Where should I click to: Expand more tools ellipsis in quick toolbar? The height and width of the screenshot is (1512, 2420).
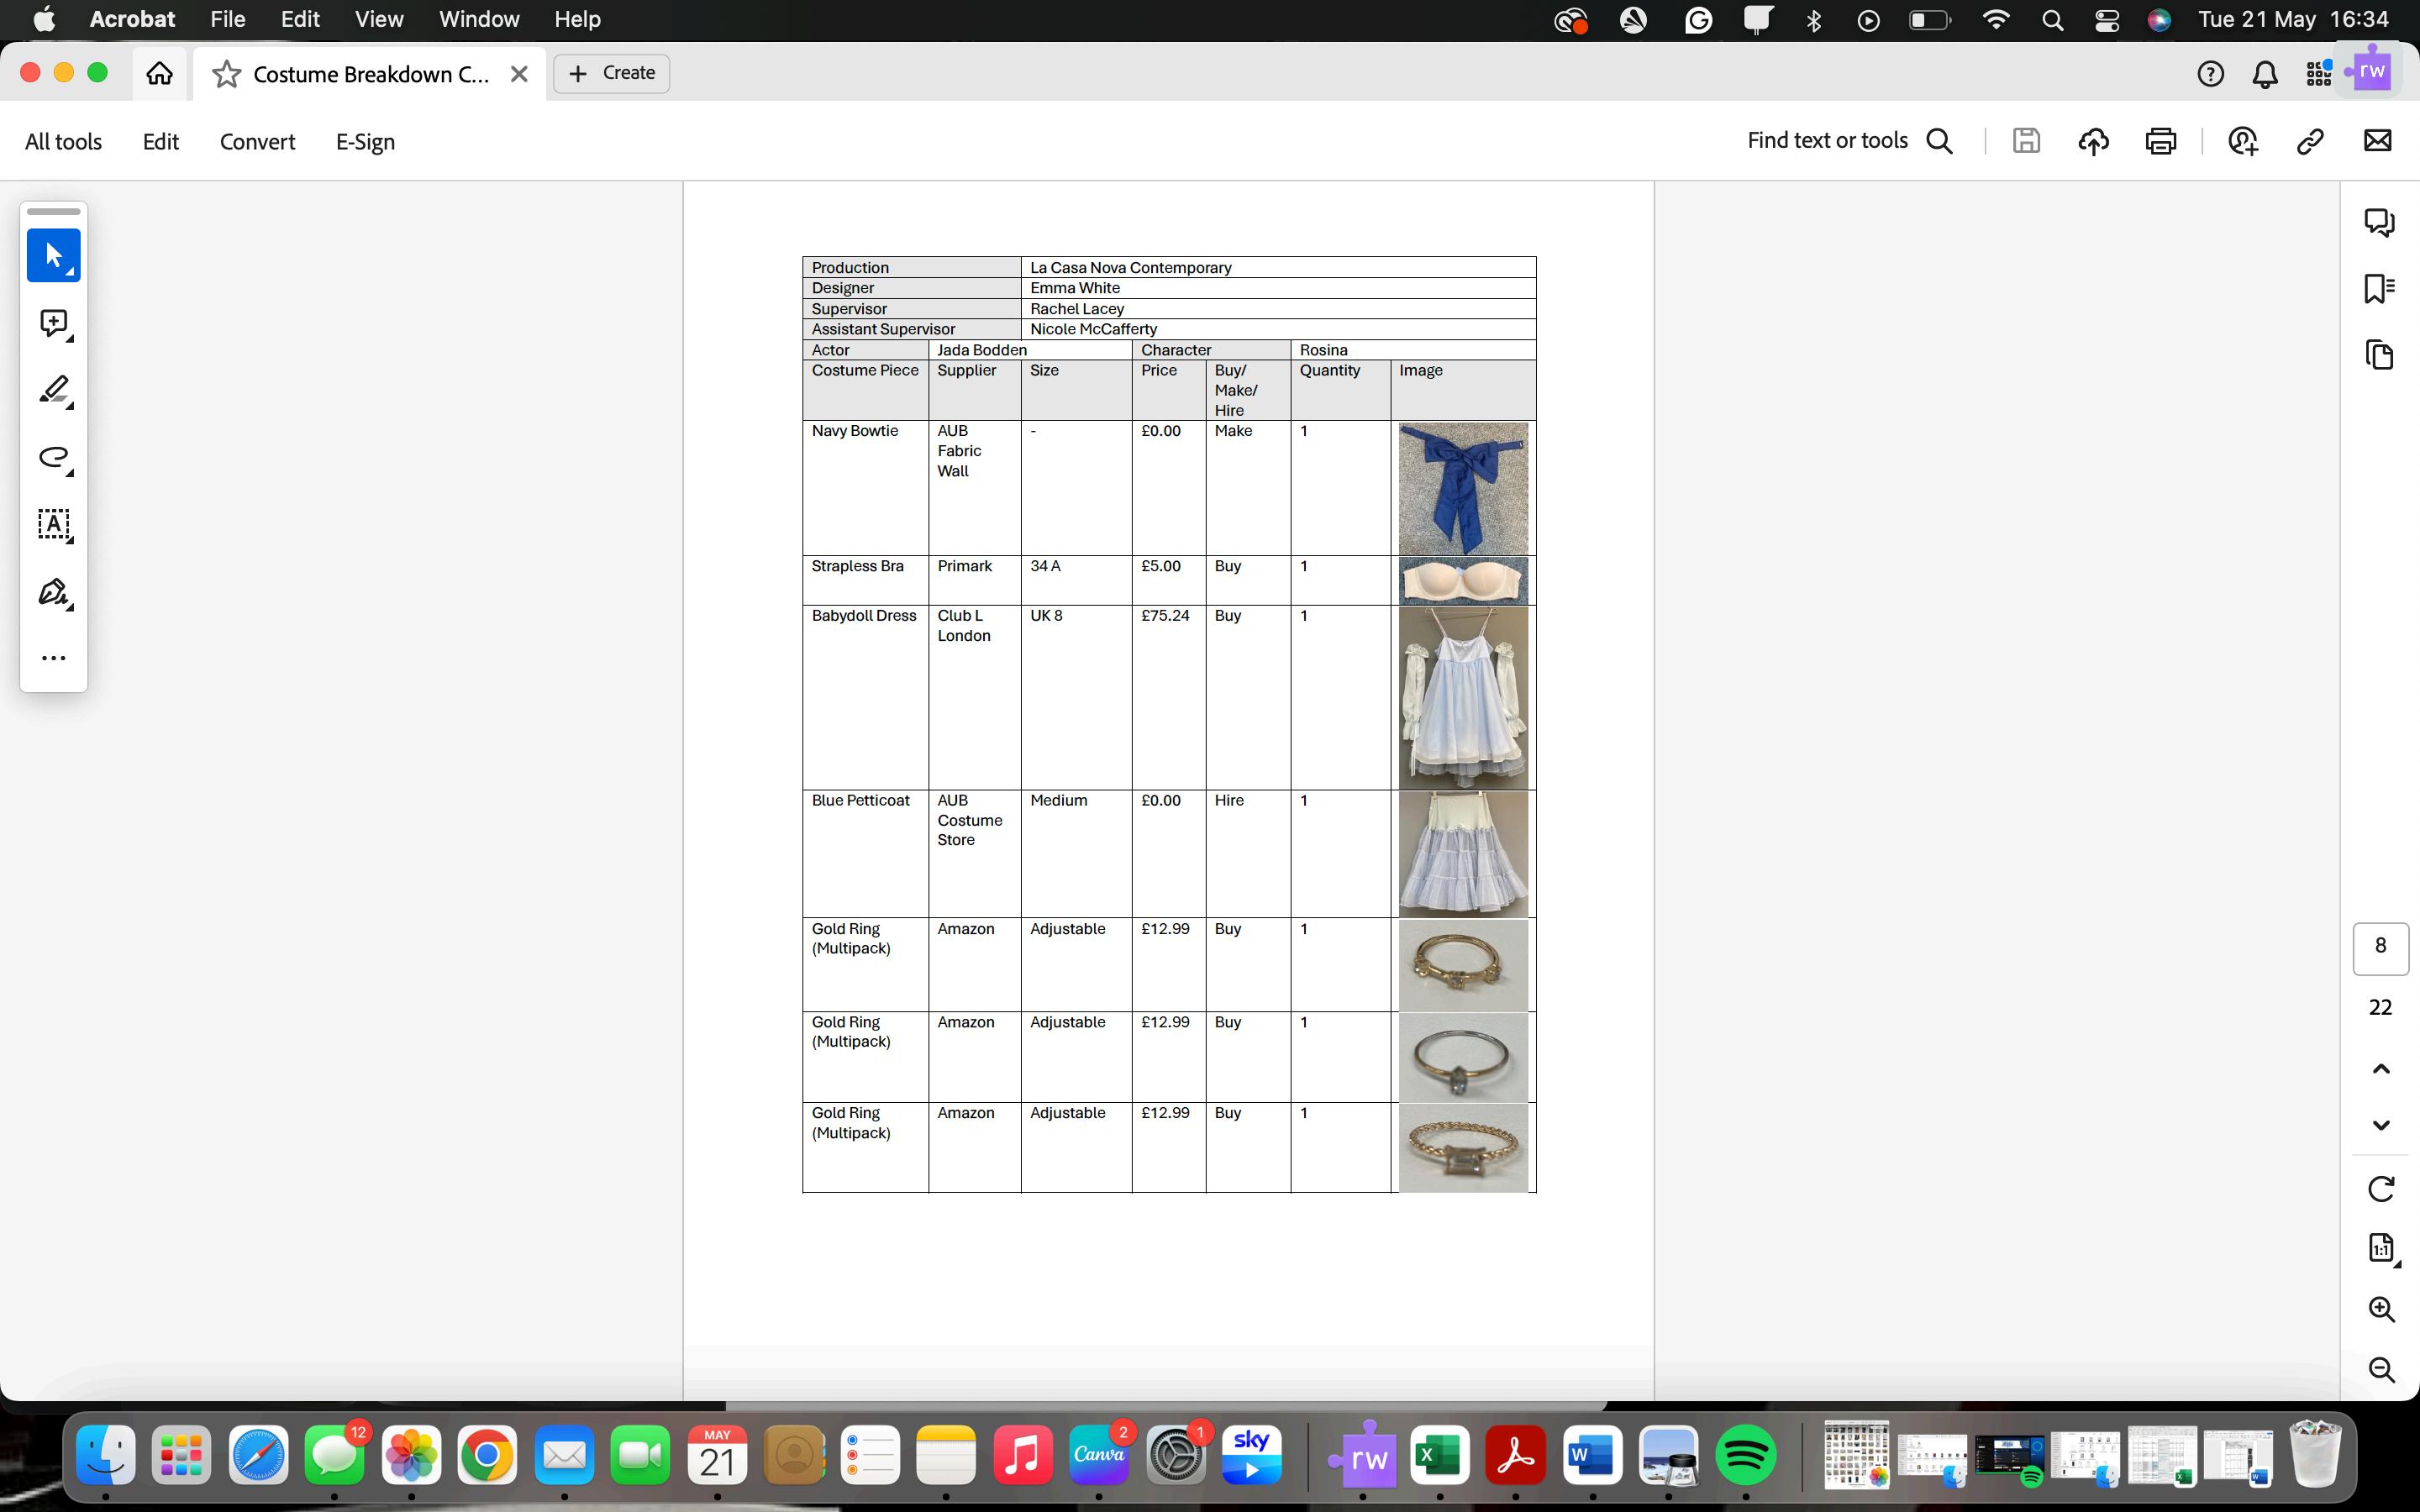(53, 658)
